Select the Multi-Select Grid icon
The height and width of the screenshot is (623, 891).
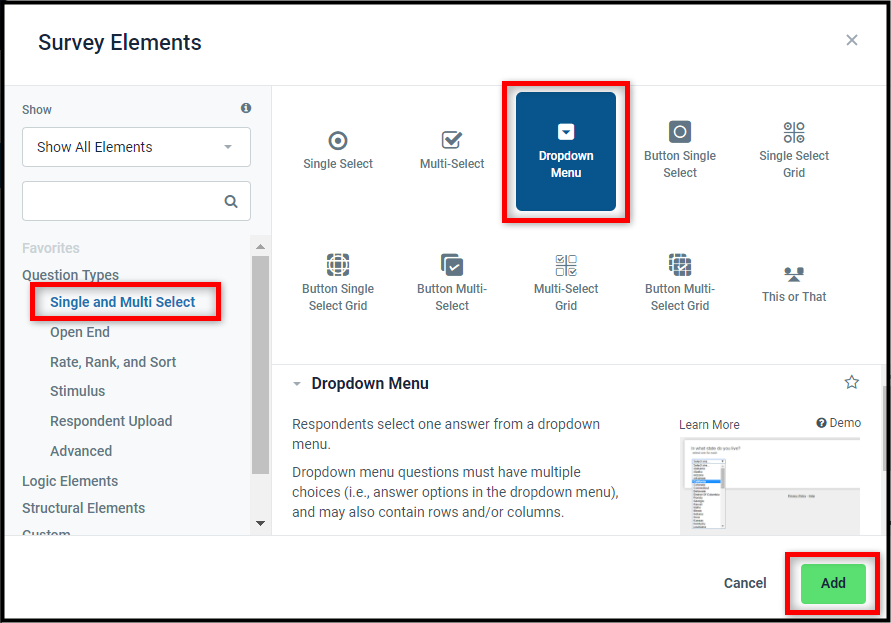[566, 265]
